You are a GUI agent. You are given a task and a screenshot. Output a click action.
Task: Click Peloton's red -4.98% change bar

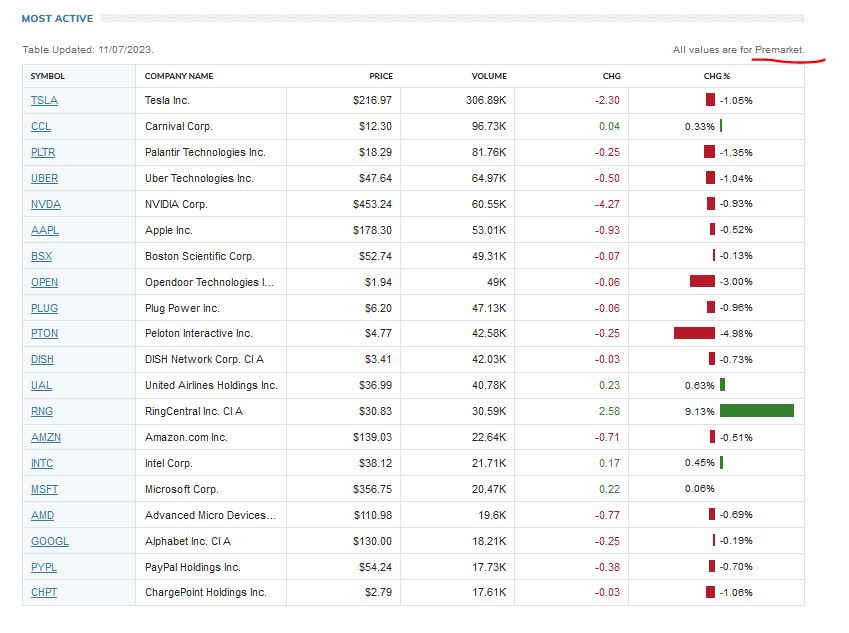[x=694, y=333]
